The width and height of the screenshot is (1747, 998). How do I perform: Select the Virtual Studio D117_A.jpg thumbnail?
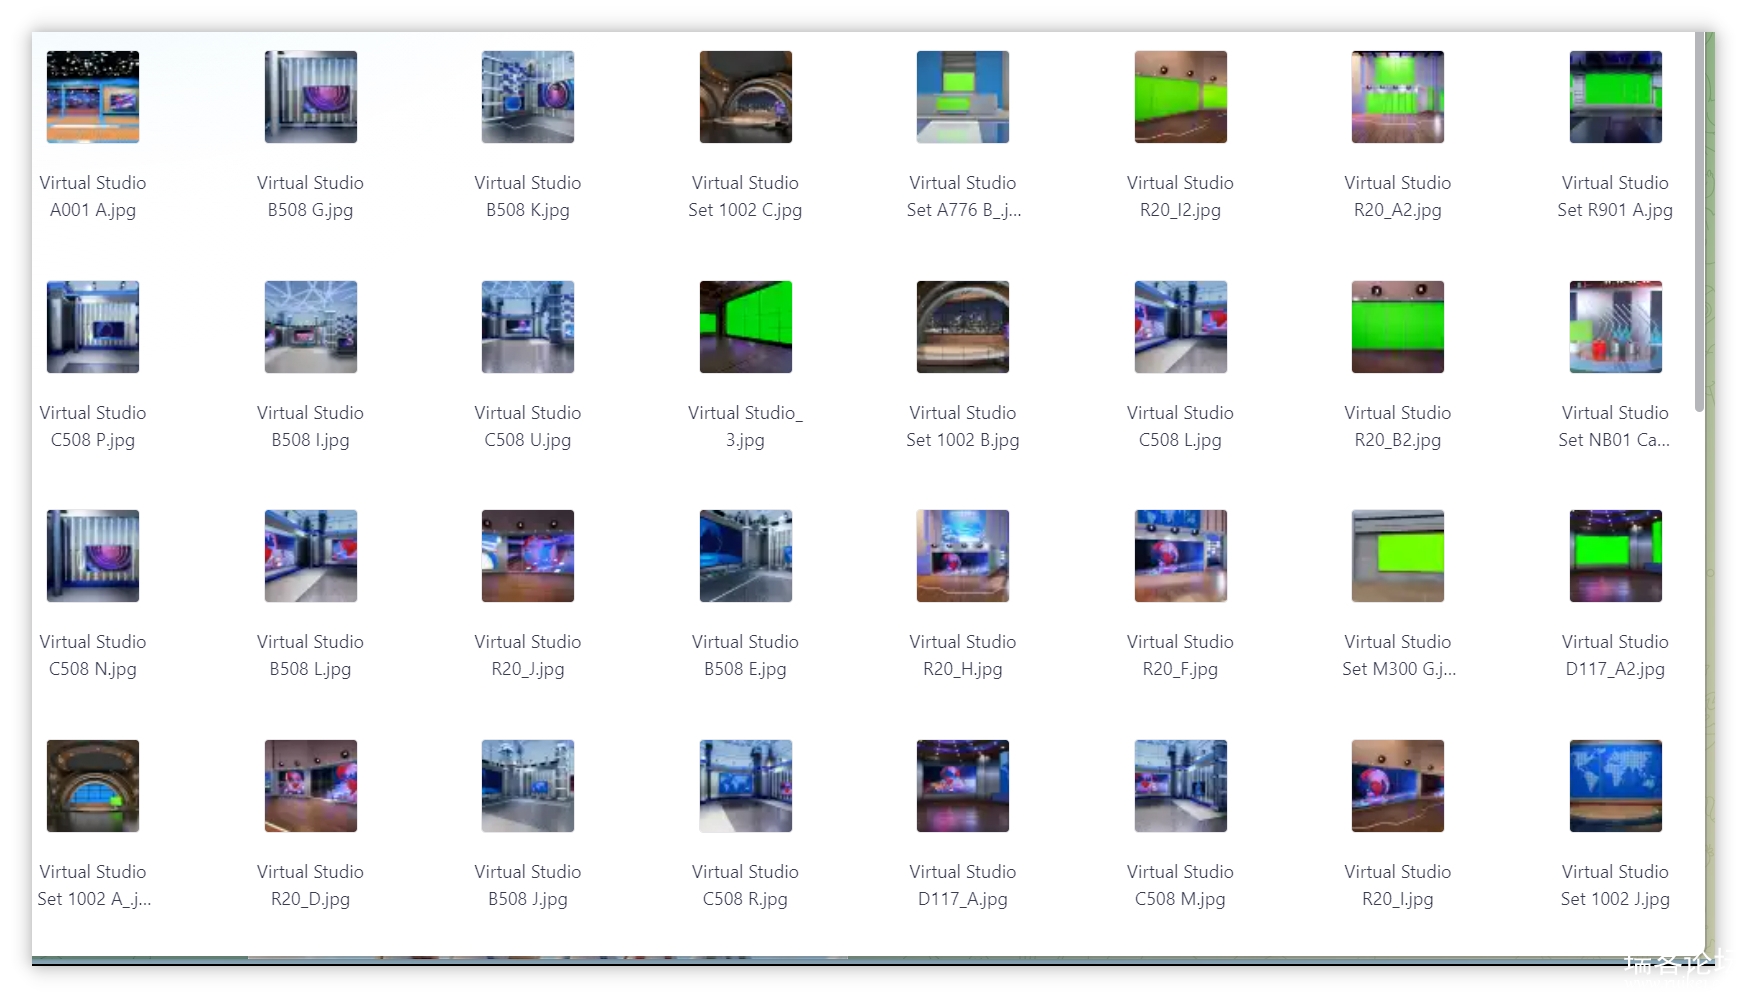click(x=963, y=786)
